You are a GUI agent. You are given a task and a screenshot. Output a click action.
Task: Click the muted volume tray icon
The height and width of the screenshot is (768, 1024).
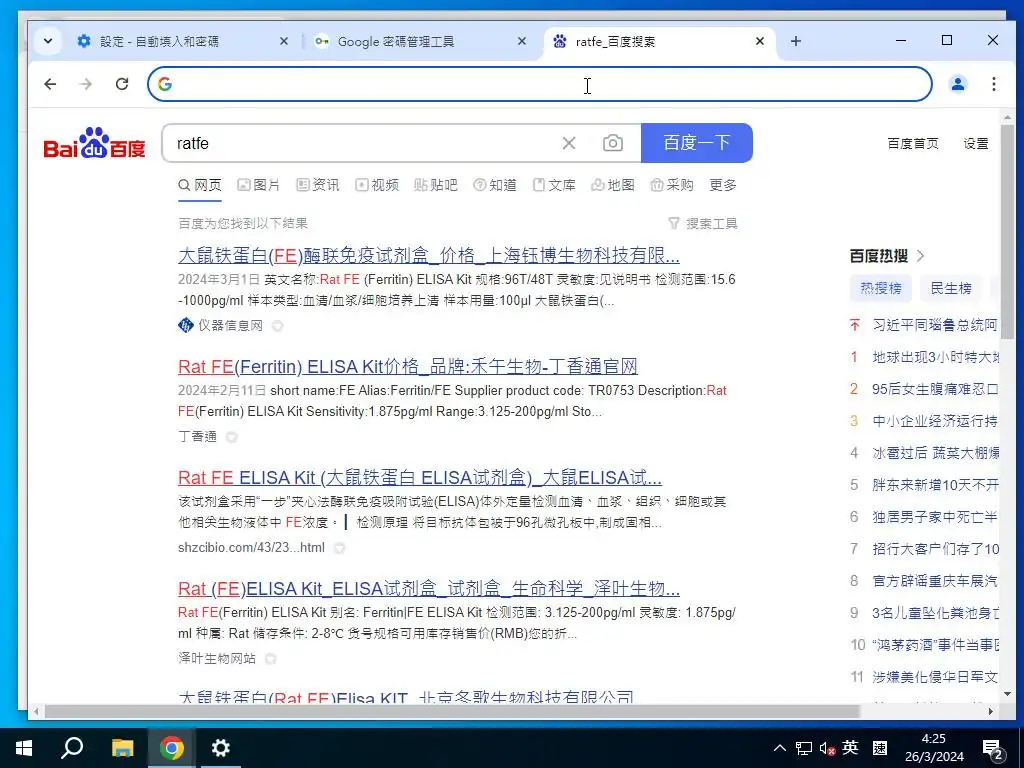tap(827, 748)
